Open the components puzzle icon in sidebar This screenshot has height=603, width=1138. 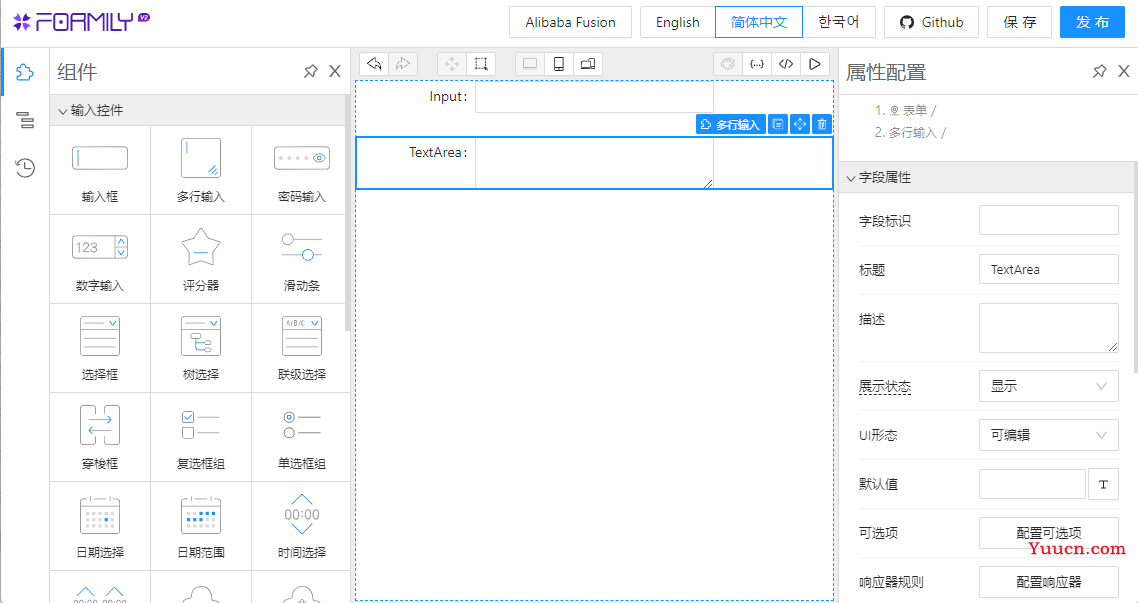point(25,72)
